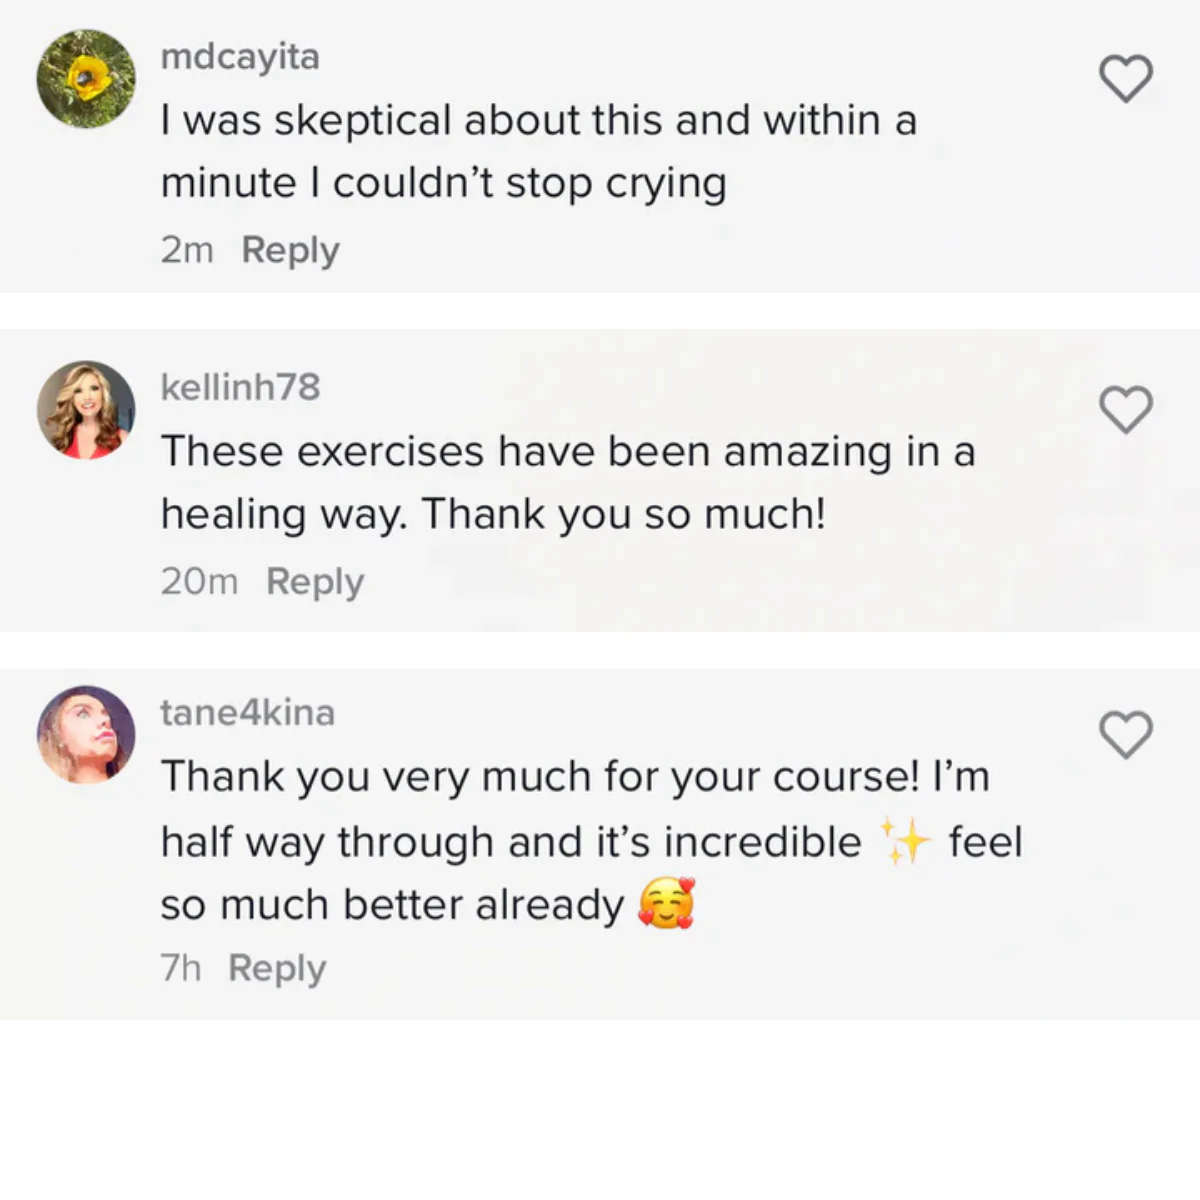
Task: Click the 7h timestamp
Action: click(x=180, y=968)
